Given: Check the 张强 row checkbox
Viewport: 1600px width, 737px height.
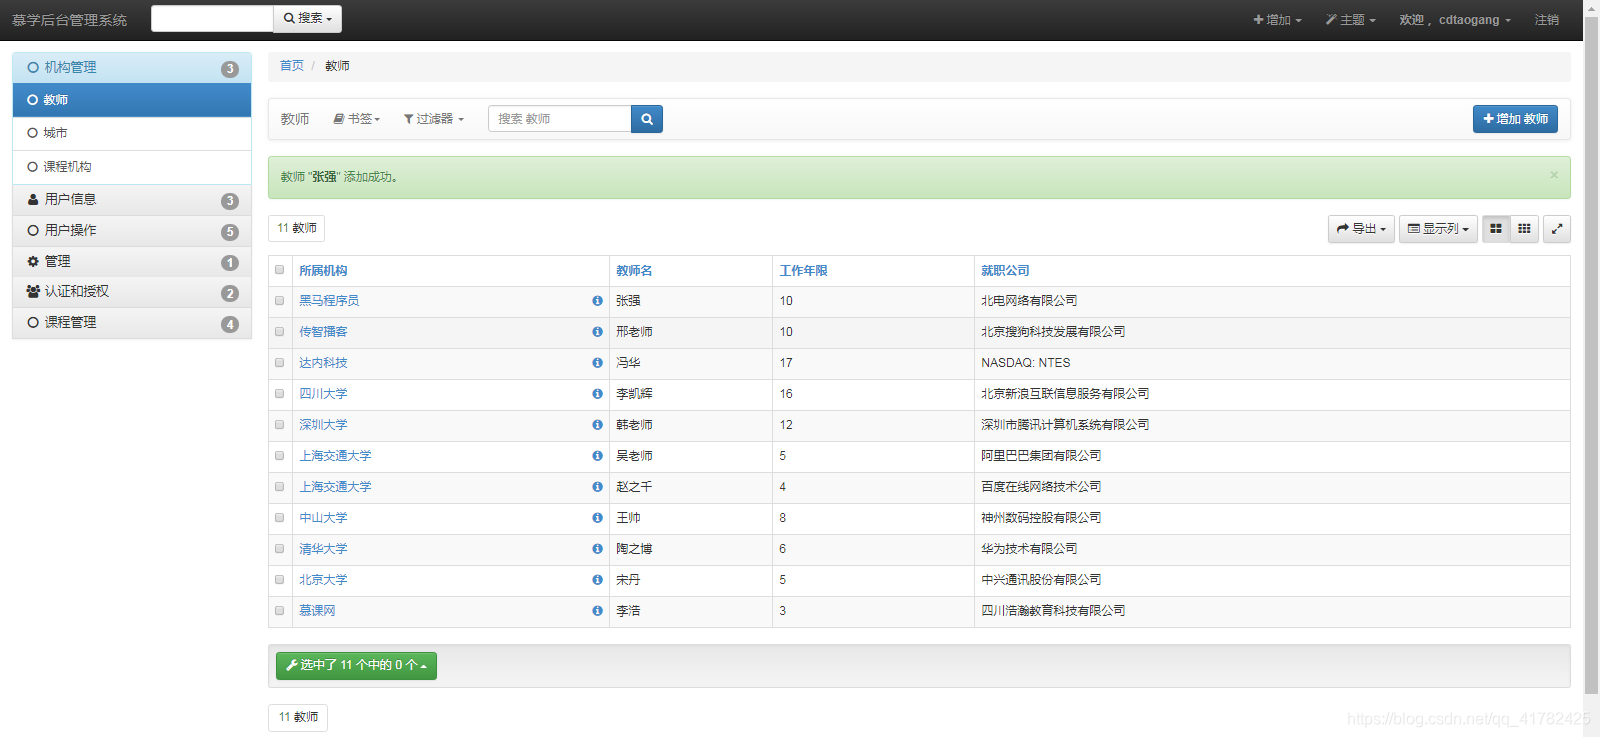Looking at the screenshot, I should [x=280, y=301].
